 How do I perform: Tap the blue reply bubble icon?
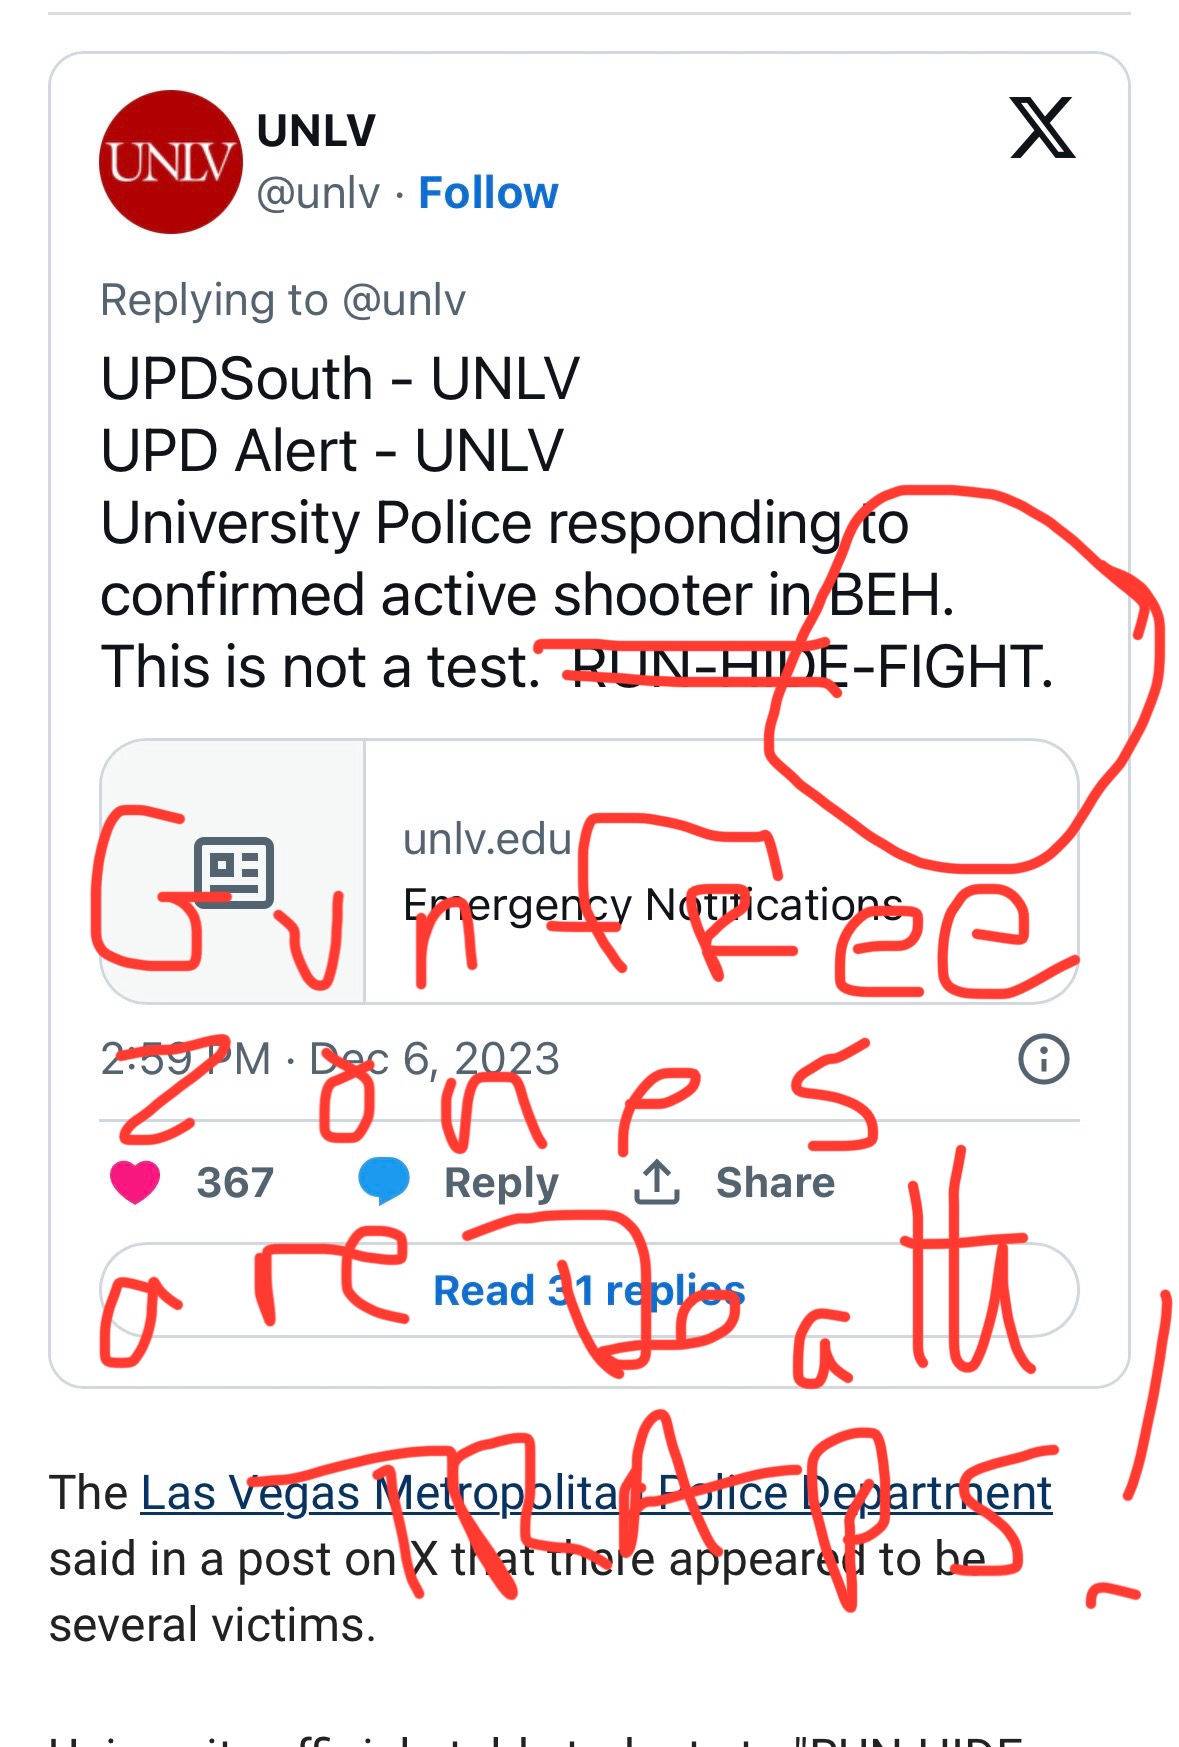(x=384, y=1181)
